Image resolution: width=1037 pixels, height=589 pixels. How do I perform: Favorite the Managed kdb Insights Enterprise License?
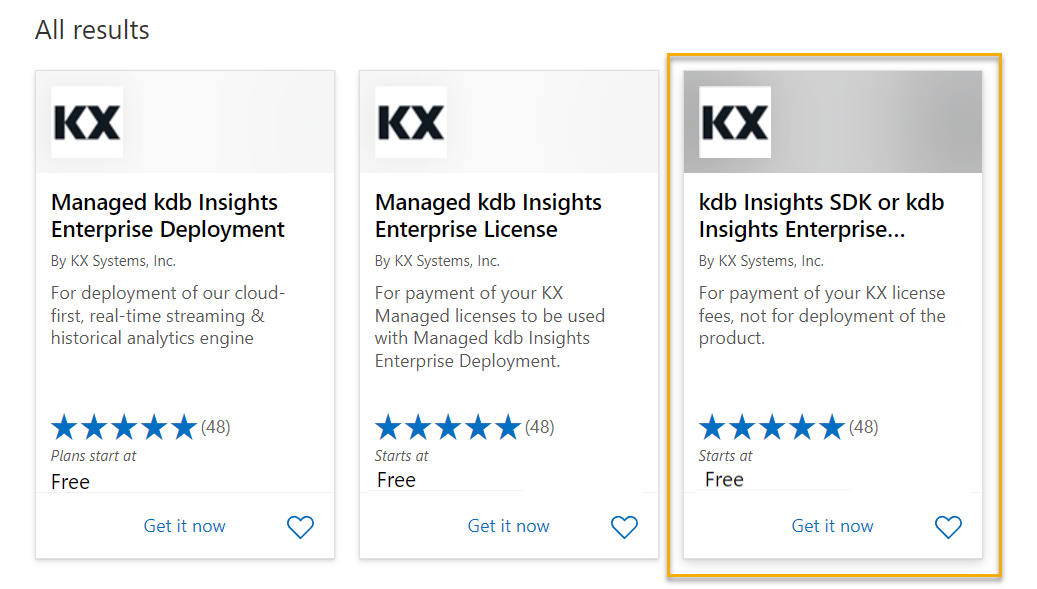point(624,527)
